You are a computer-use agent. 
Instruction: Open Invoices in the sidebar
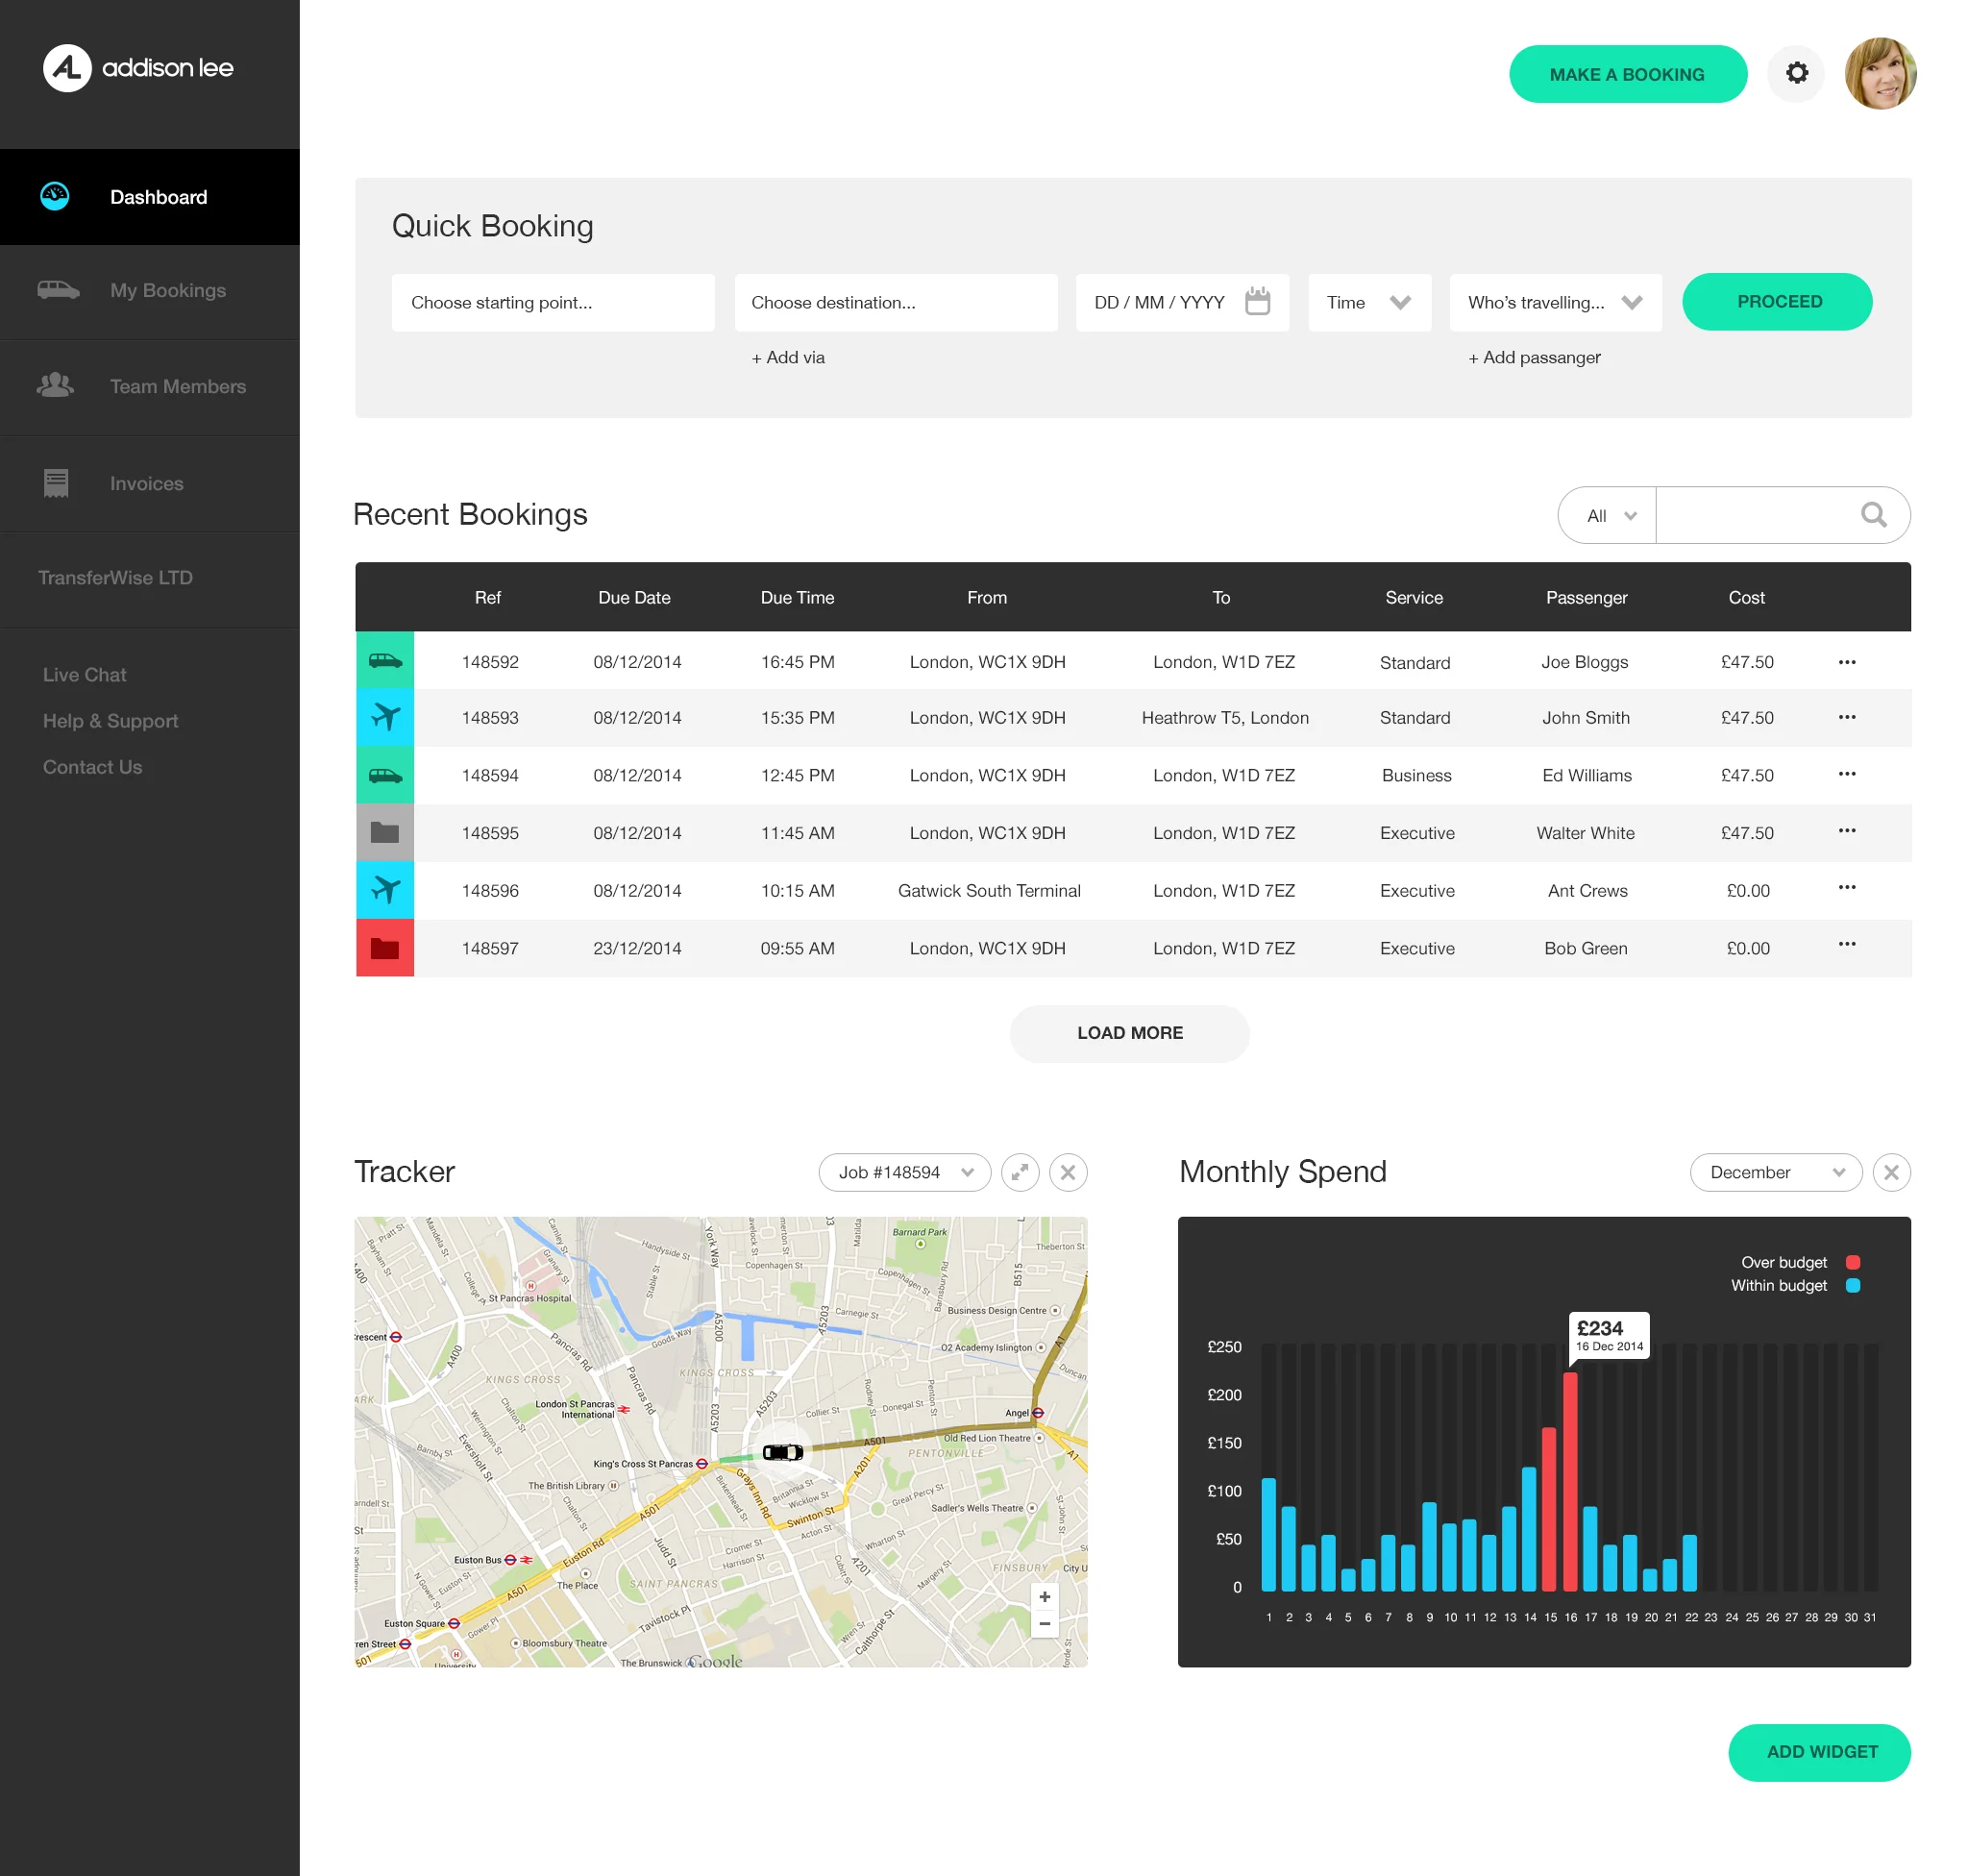[x=150, y=484]
